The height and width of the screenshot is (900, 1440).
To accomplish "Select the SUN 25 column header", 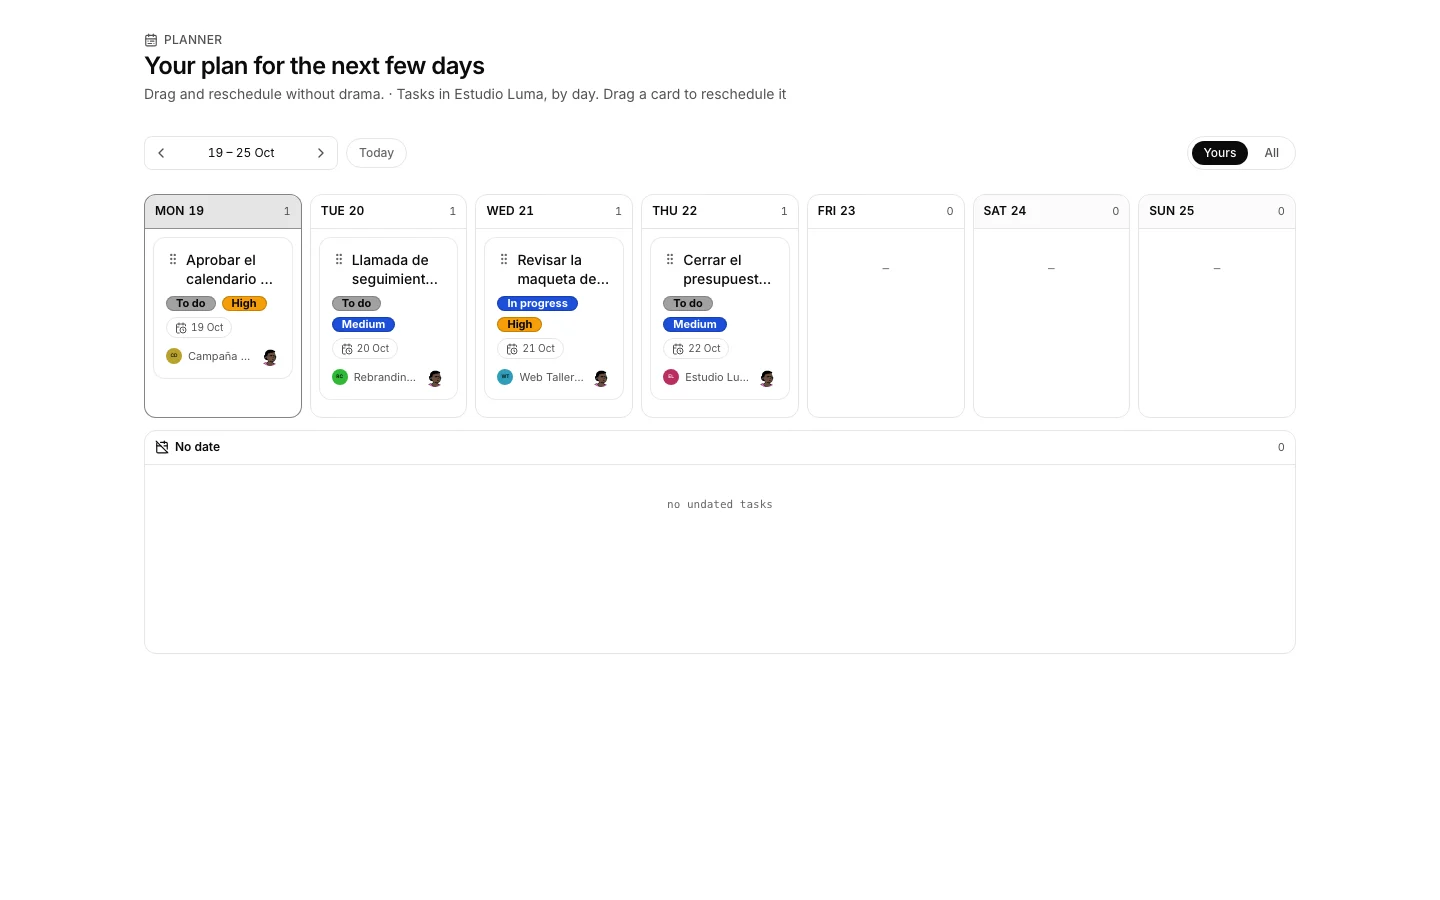I will (x=1217, y=211).
